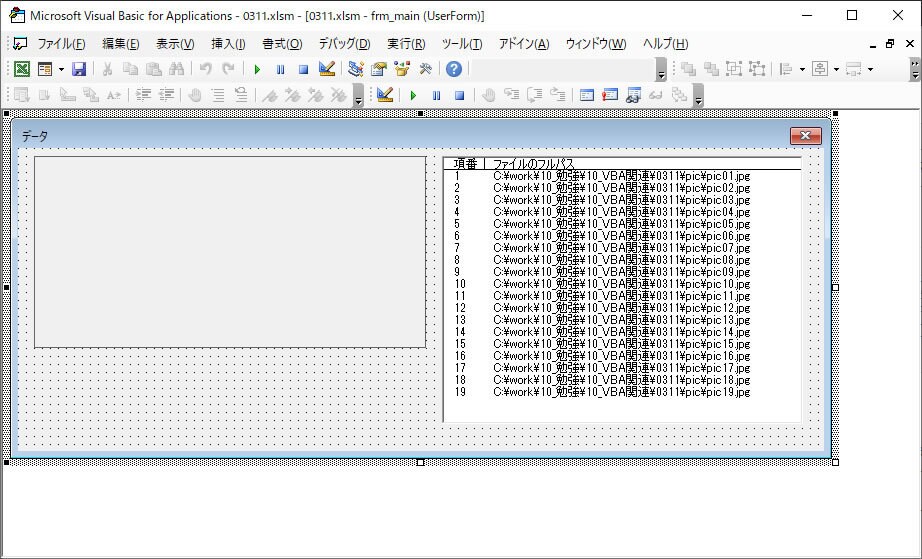The width and height of the screenshot is (922, 559).
Task: Open 挿入(I) menu
Action: [x=228, y=43]
